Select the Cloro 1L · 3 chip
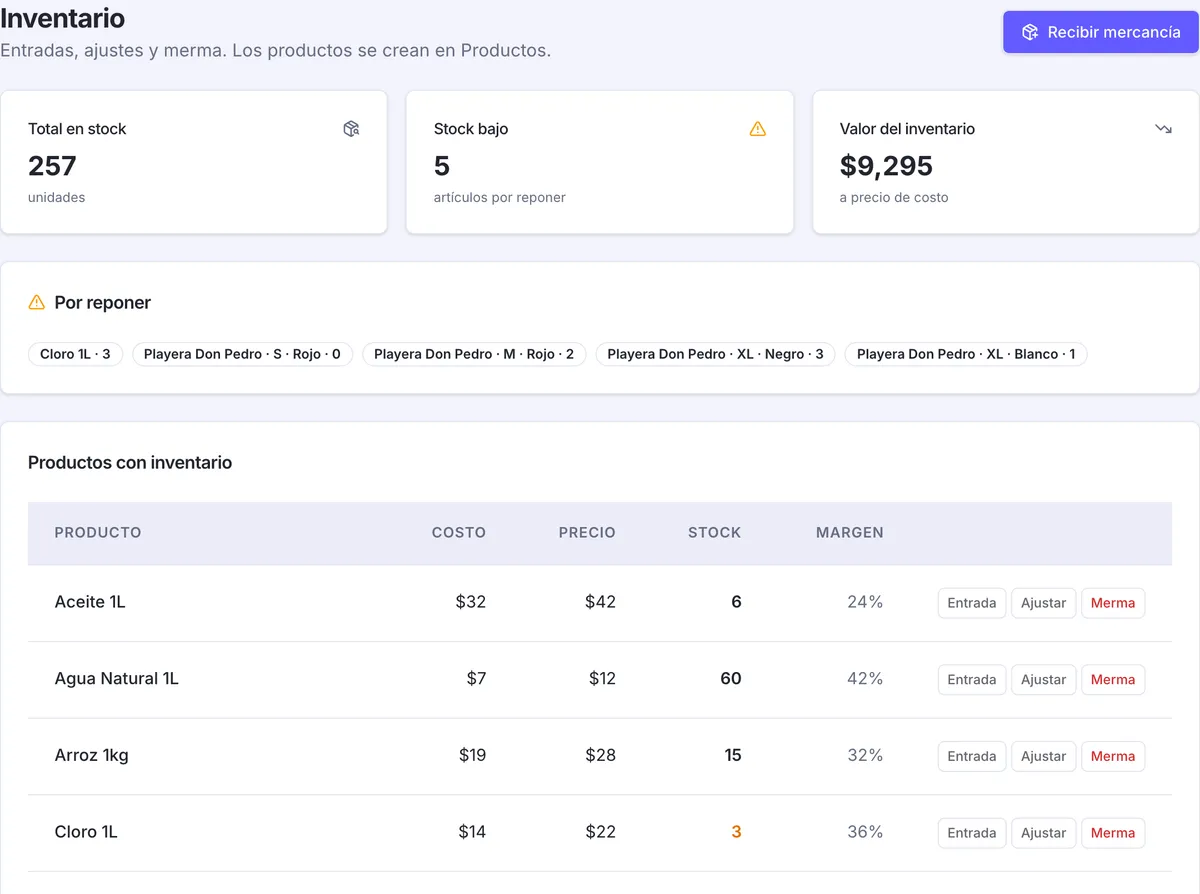Viewport: 1200px width, 894px height. tap(76, 354)
